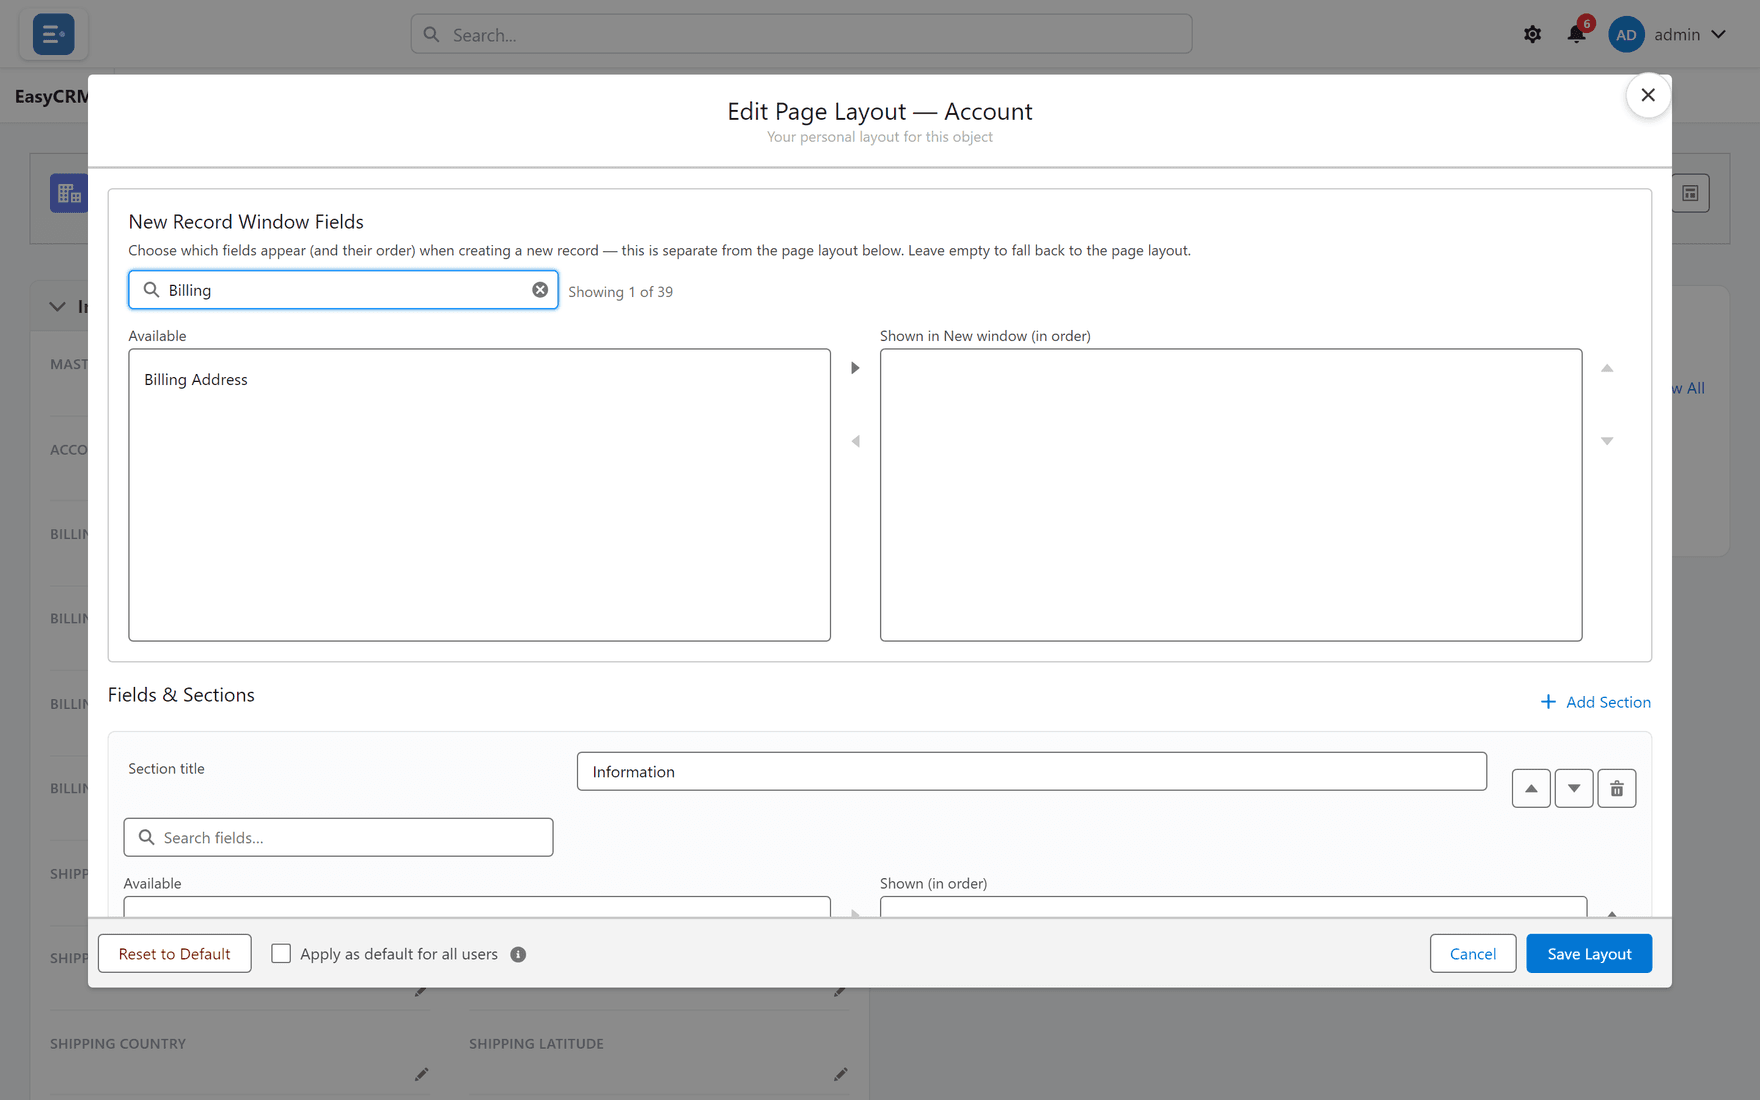
Task: Click Reset to Default button
Action: (175, 954)
